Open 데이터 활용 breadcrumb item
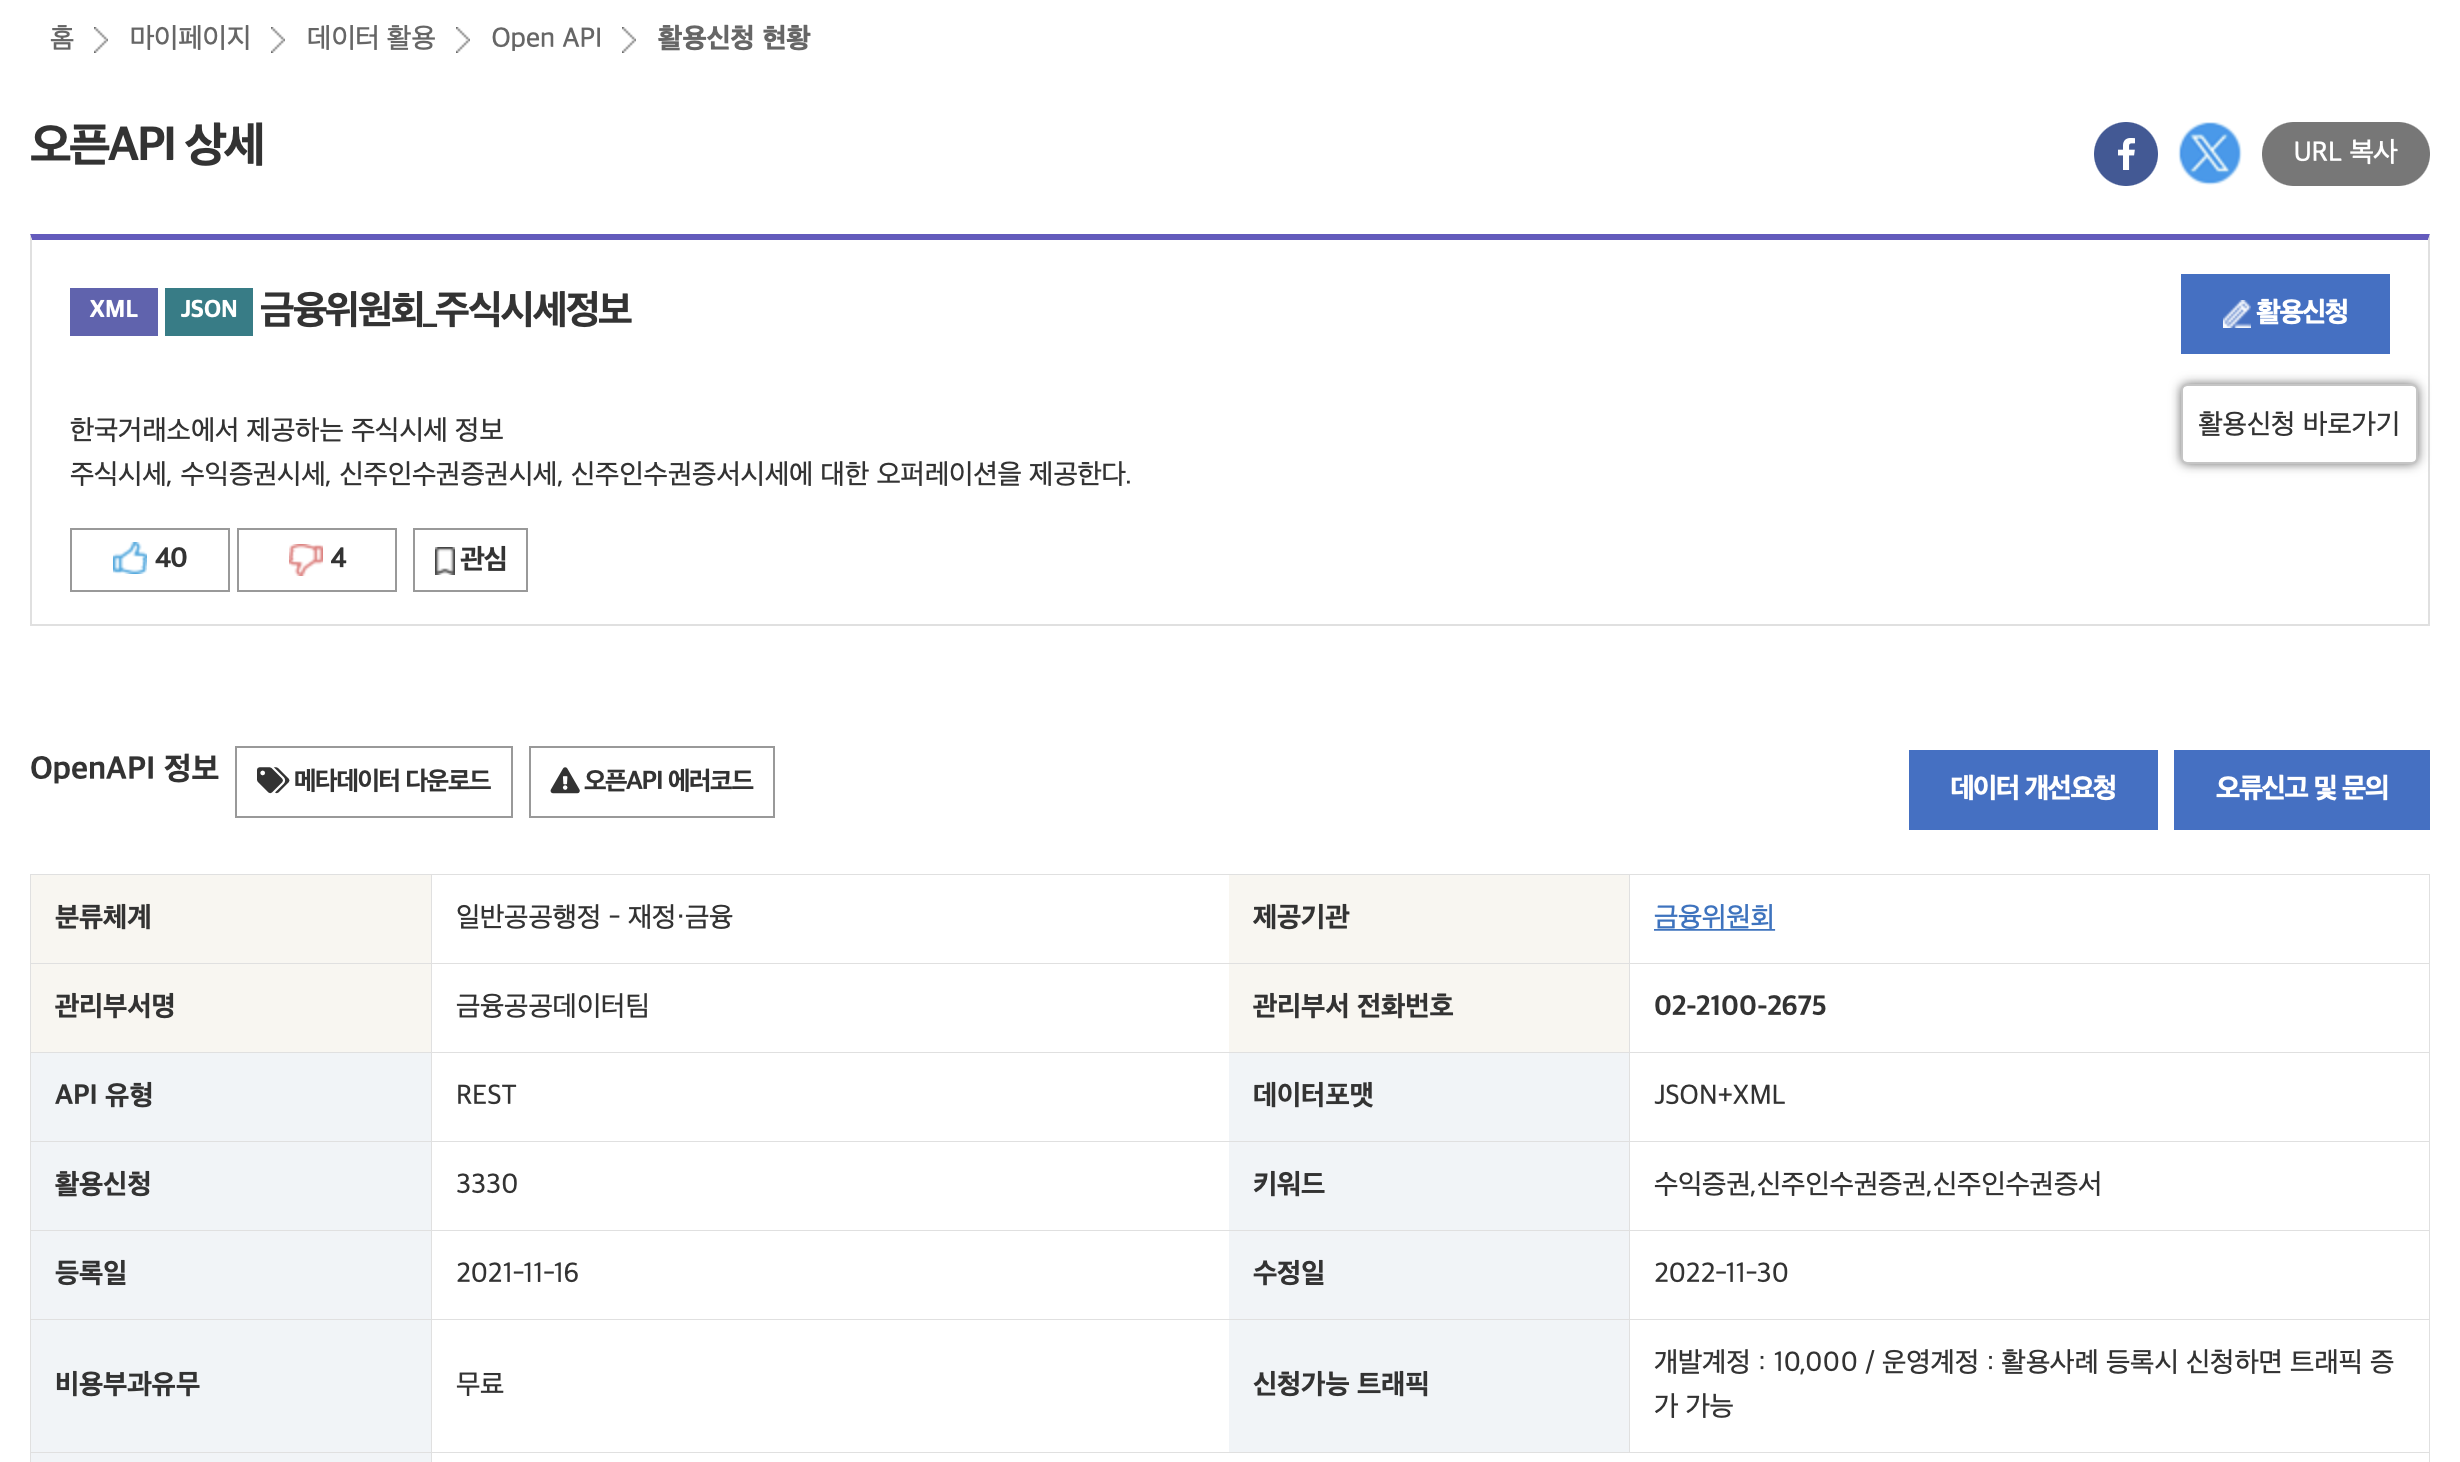The image size is (2460, 1462). pos(371,38)
